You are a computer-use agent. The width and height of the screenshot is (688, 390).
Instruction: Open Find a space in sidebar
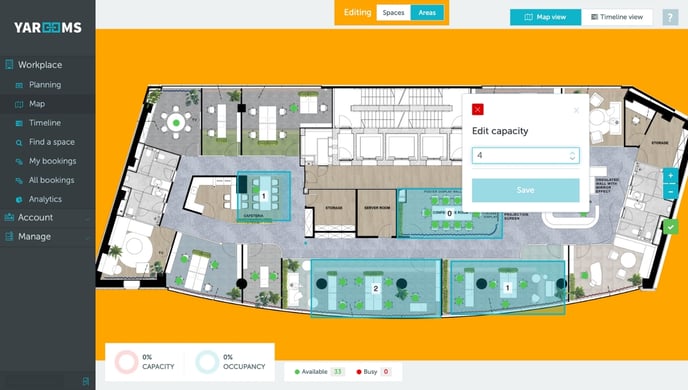pyautogui.click(x=51, y=142)
